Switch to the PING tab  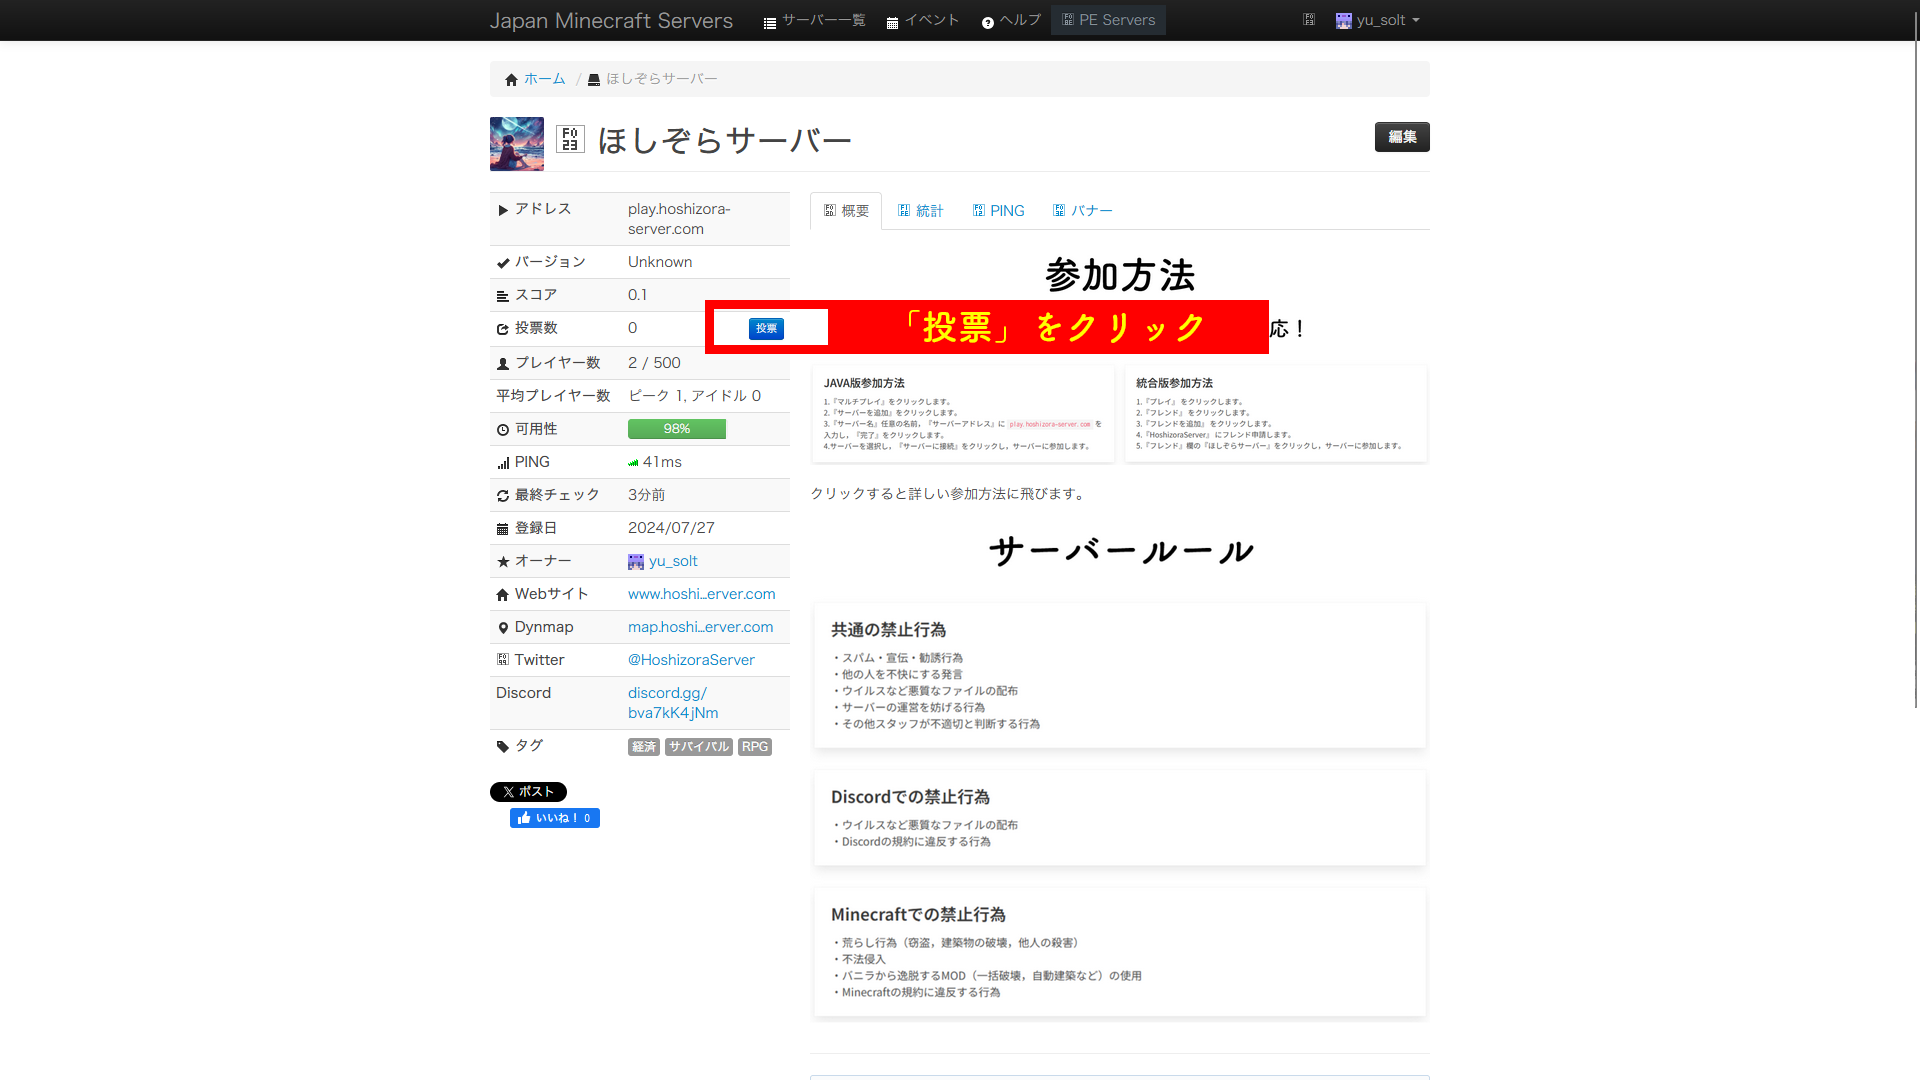click(998, 211)
